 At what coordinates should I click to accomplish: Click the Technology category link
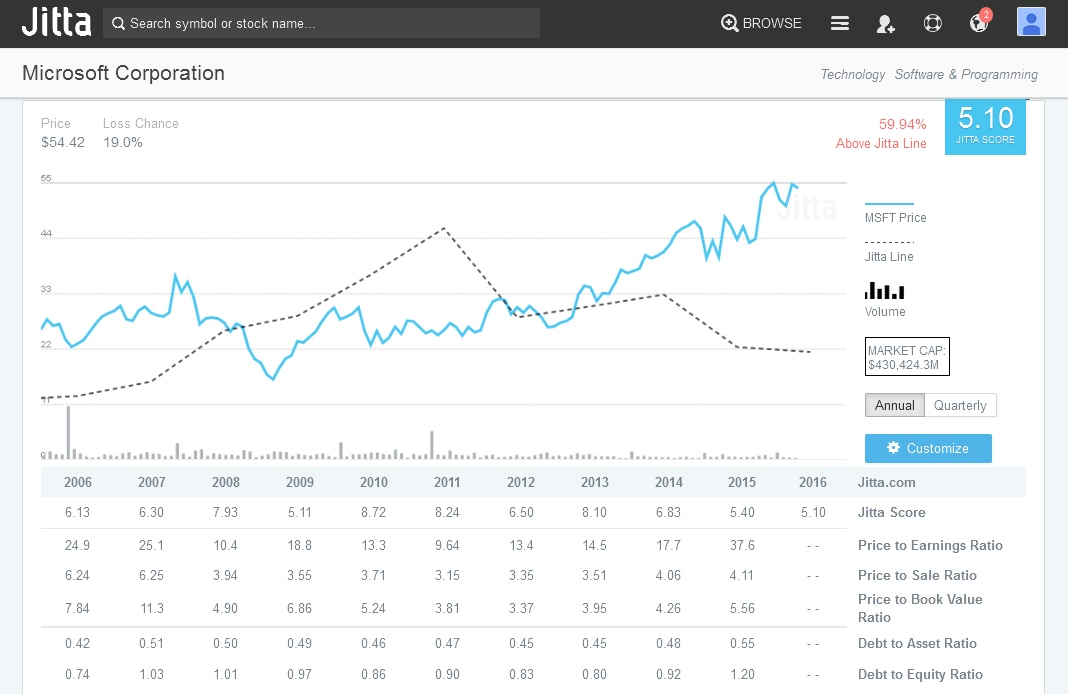click(853, 74)
